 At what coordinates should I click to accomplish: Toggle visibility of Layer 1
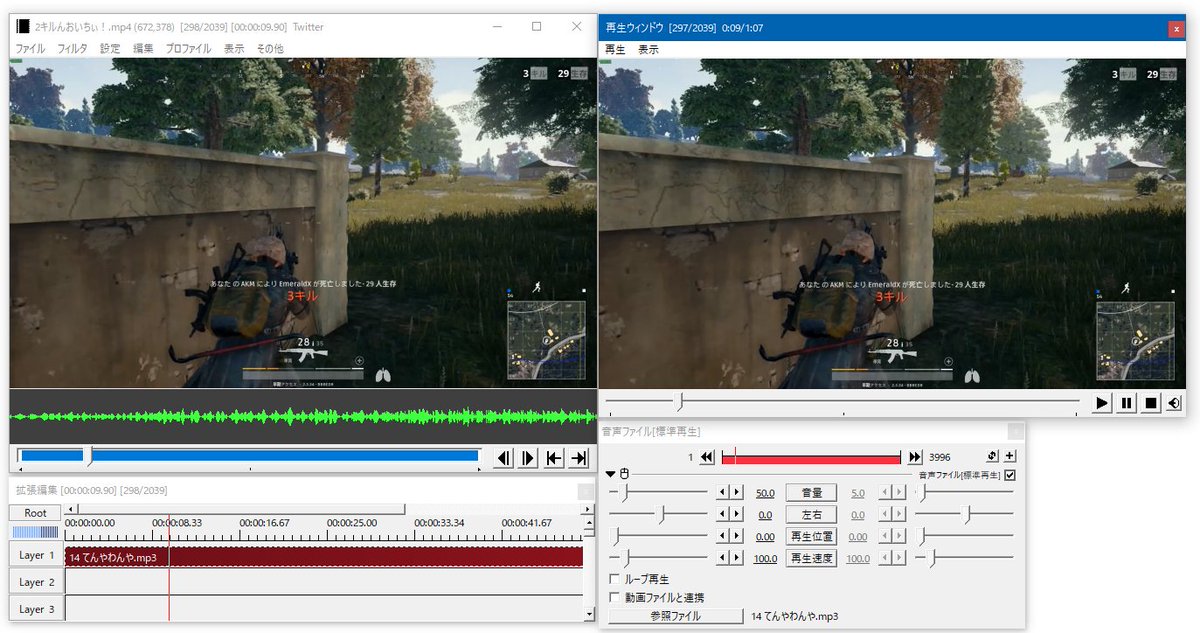(36, 555)
